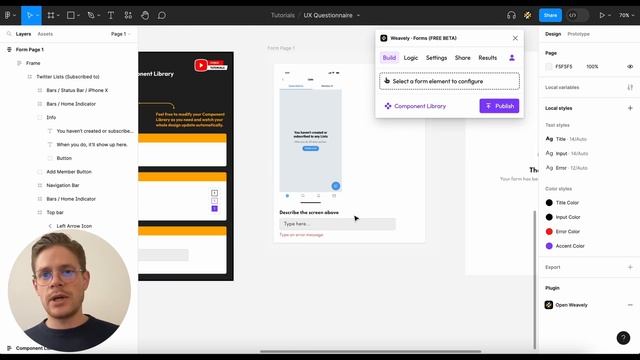Select the Comment tool
Screen dimensions: 640x360
click(x=162, y=15)
